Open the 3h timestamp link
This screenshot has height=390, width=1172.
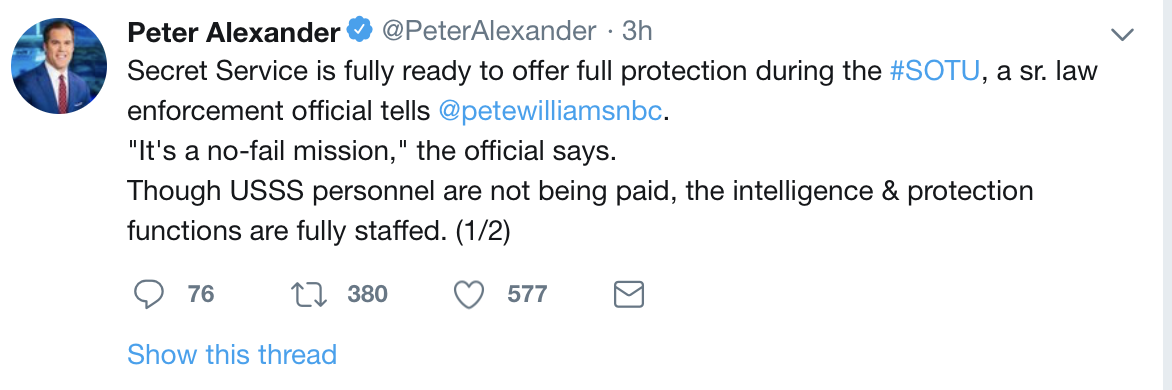click(x=637, y=31)
